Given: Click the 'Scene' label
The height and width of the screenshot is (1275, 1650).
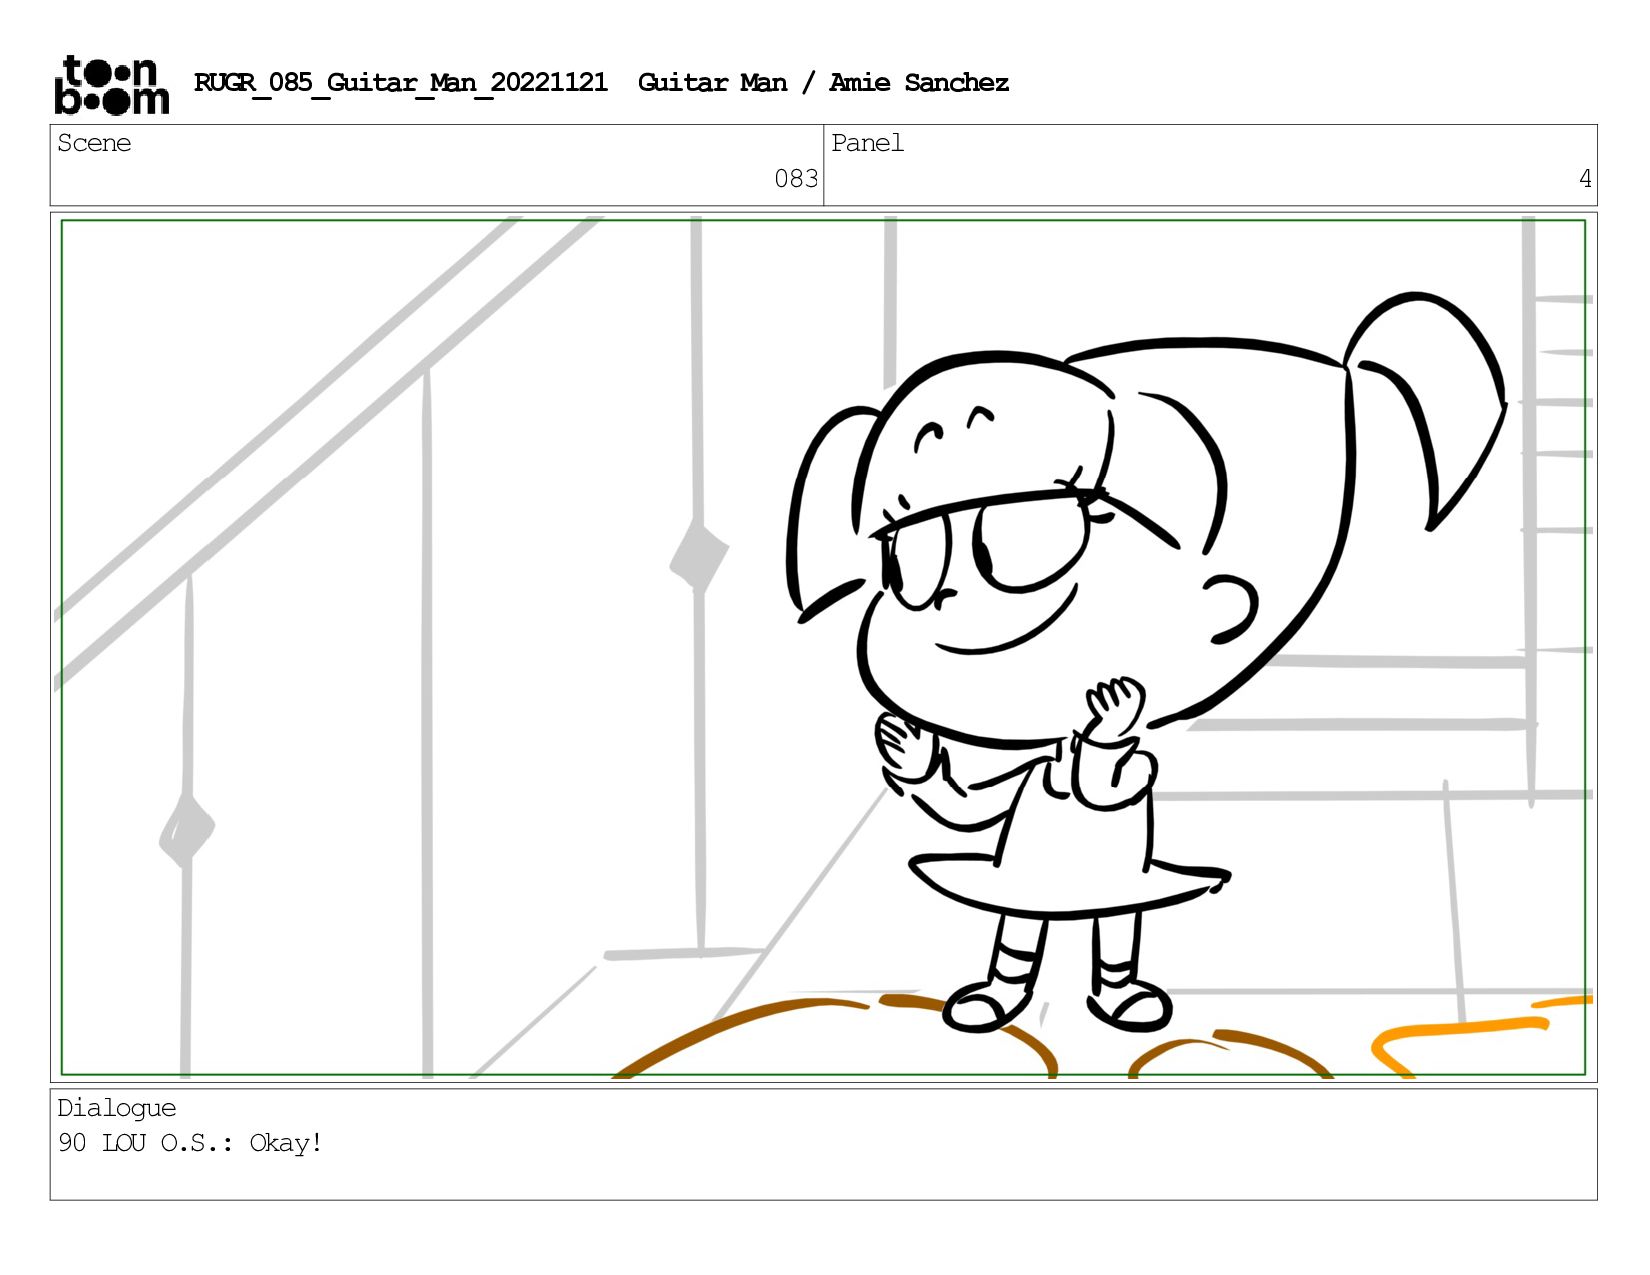Looking at the screenshot, I should pos(94,143).
